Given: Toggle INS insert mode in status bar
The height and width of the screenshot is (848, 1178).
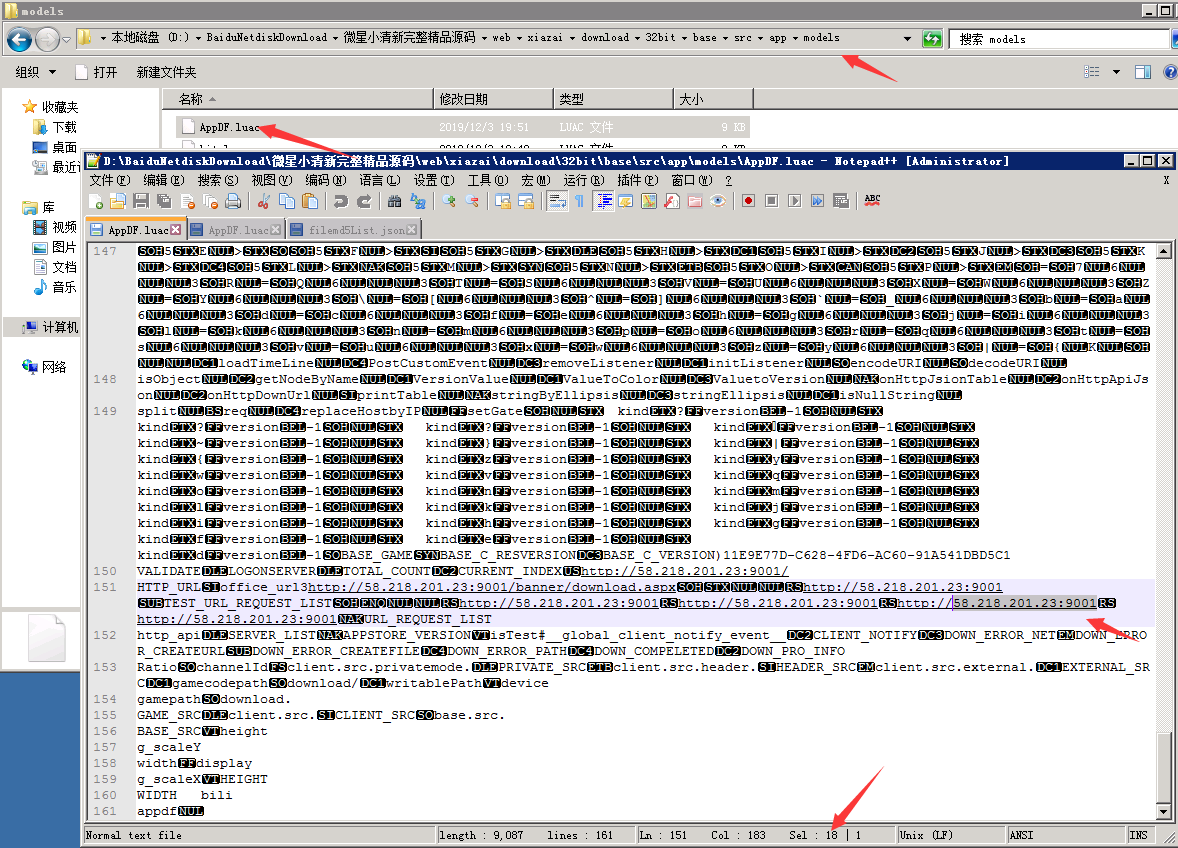Looking at the screenshot, I should pos(1138,835).
